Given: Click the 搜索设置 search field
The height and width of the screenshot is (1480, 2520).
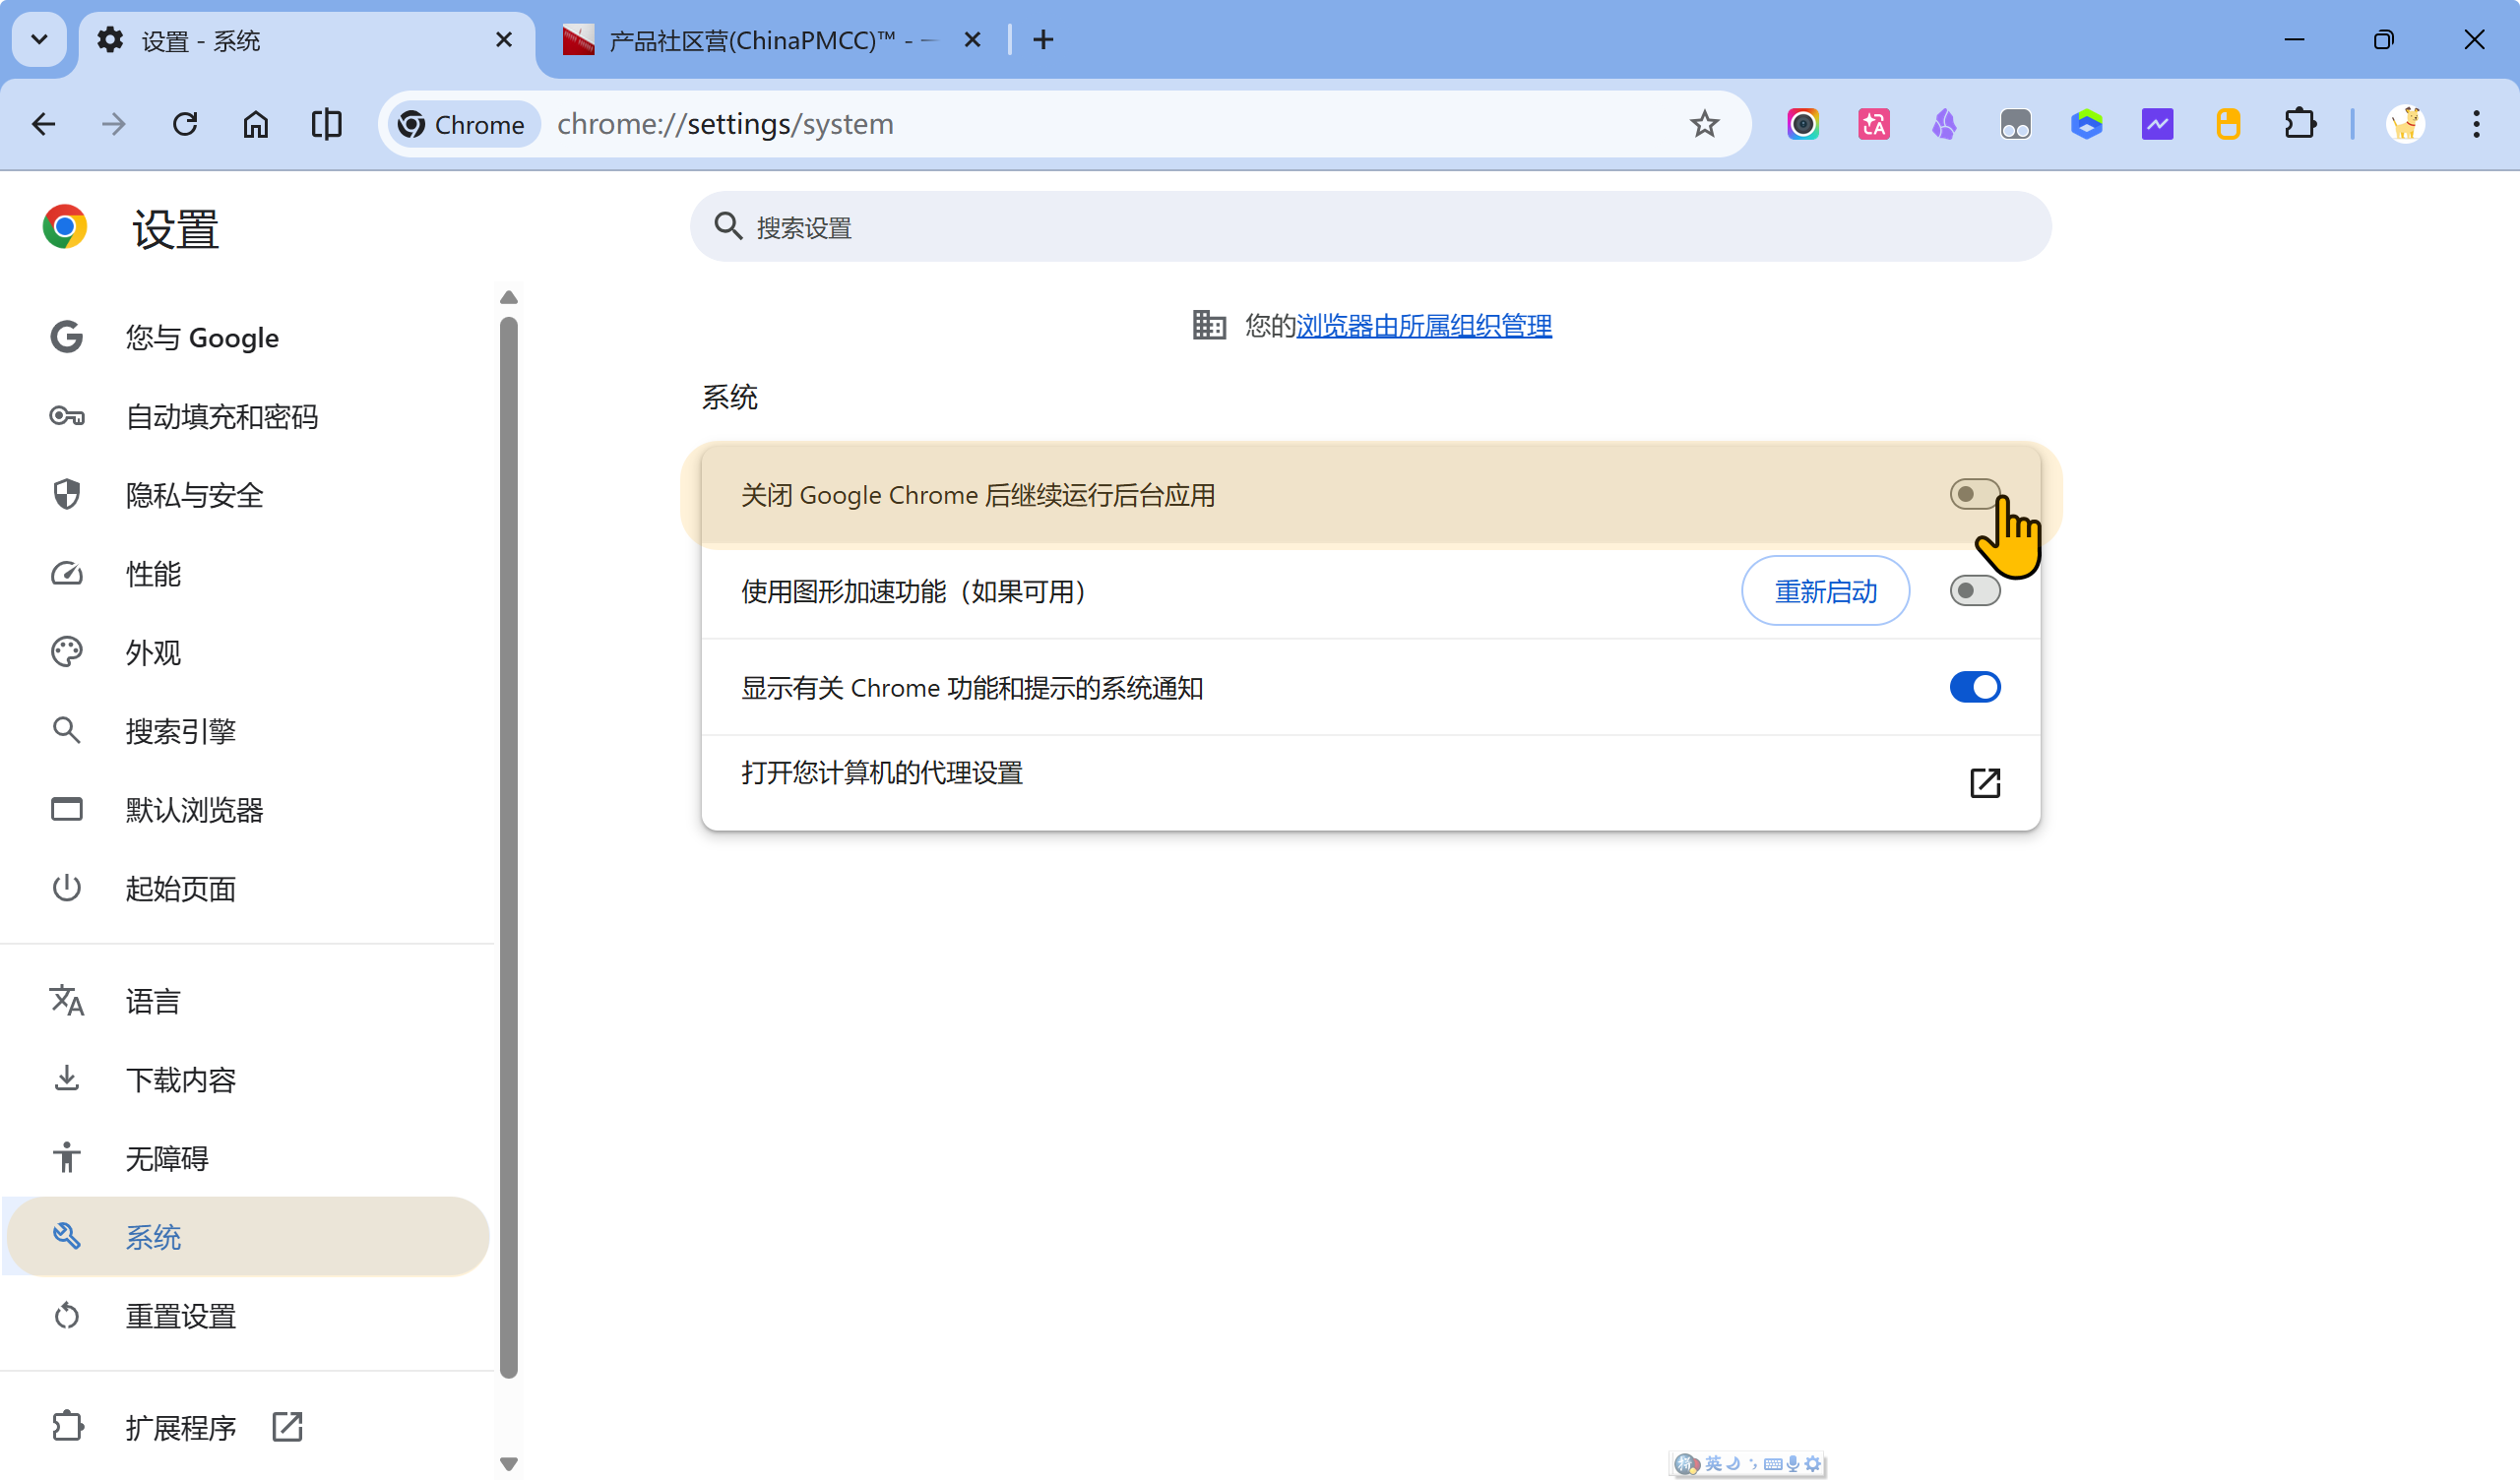Looking at the screenshot, I should tap(1370, 227).
